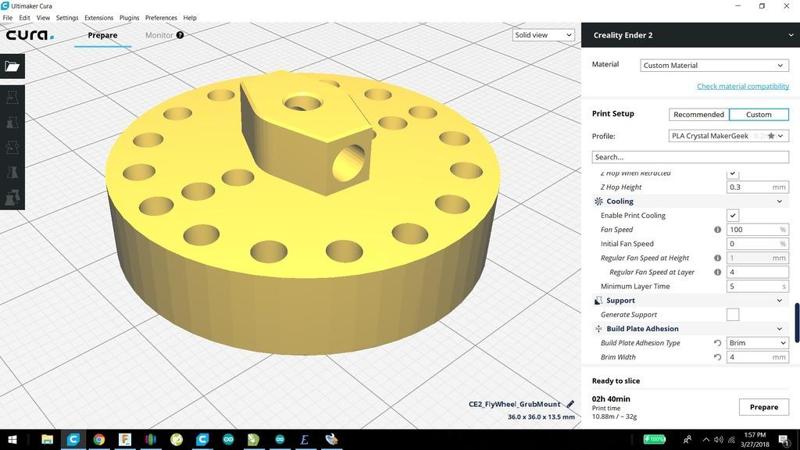
Task: Open Build Plate Adhesion Type dropdown showing Brim
Action: click(x=758, y=343)
